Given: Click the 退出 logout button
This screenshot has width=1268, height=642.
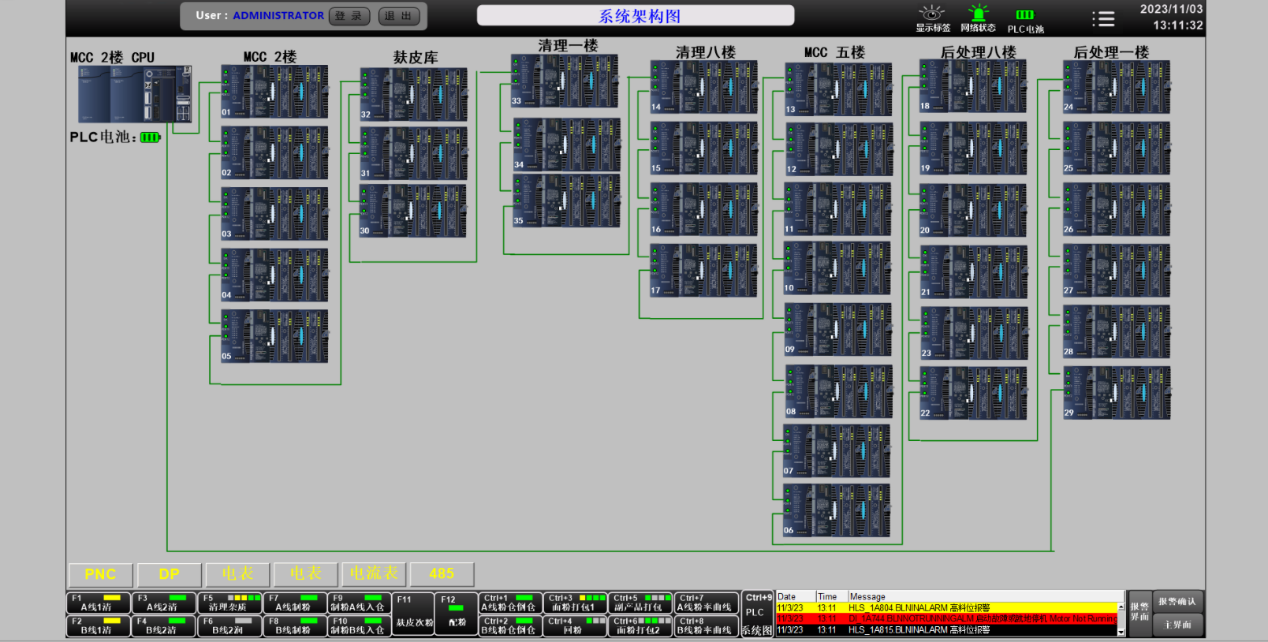Looking at the screenshot, I should (399, 16).
